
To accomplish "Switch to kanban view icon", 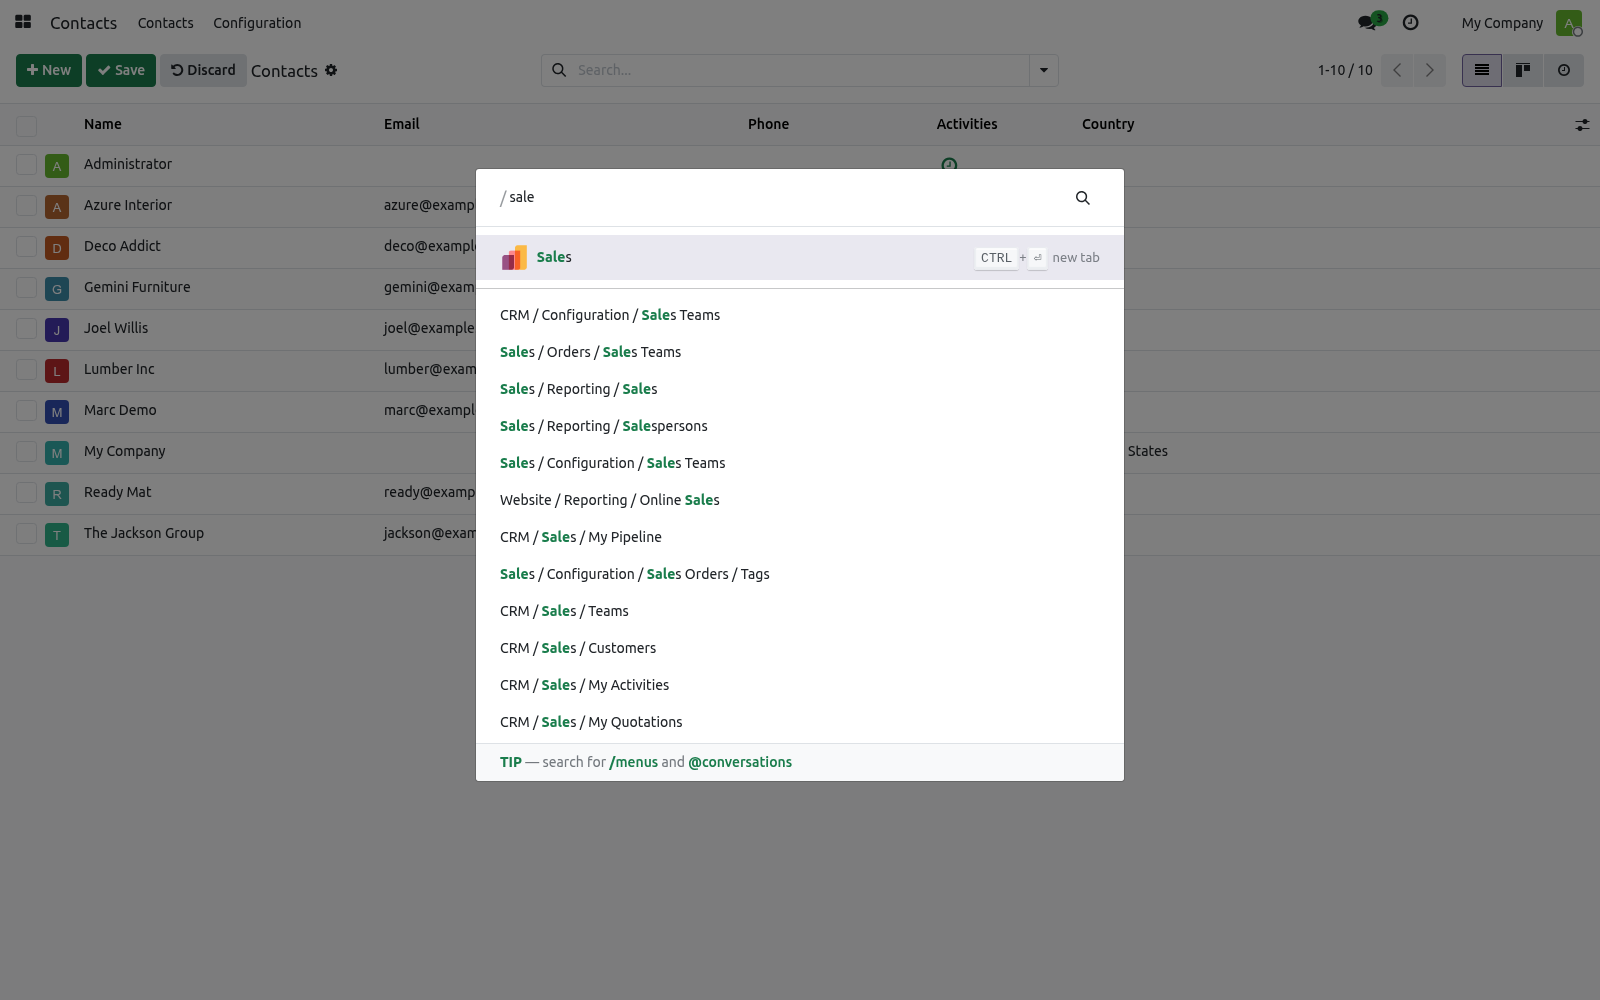I will (1523, 70).
